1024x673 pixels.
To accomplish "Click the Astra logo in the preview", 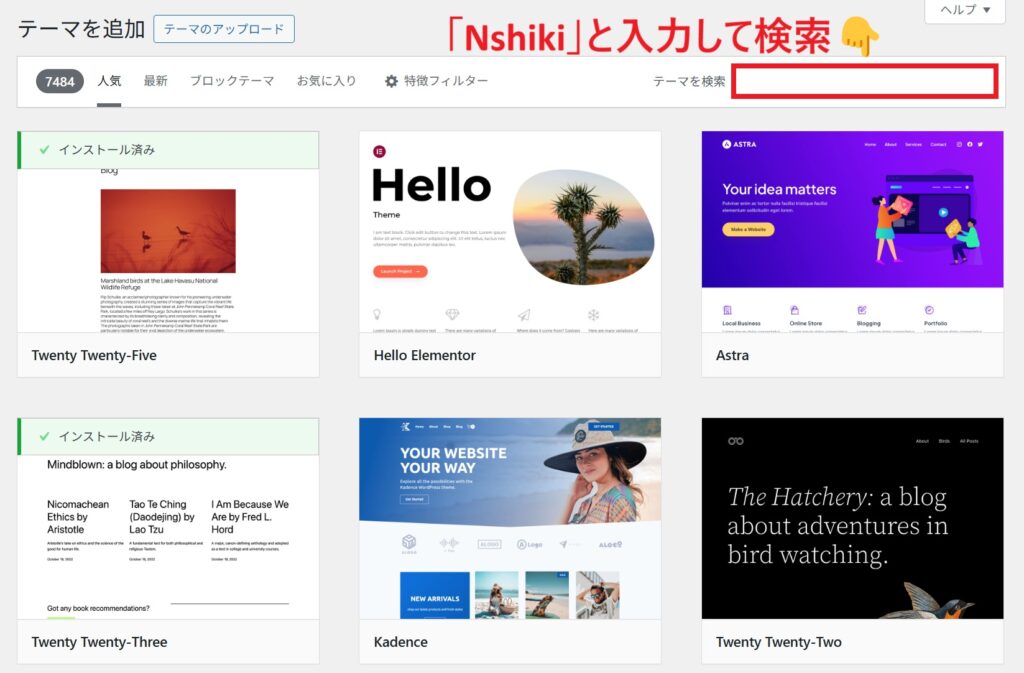I will coord(739,144).
